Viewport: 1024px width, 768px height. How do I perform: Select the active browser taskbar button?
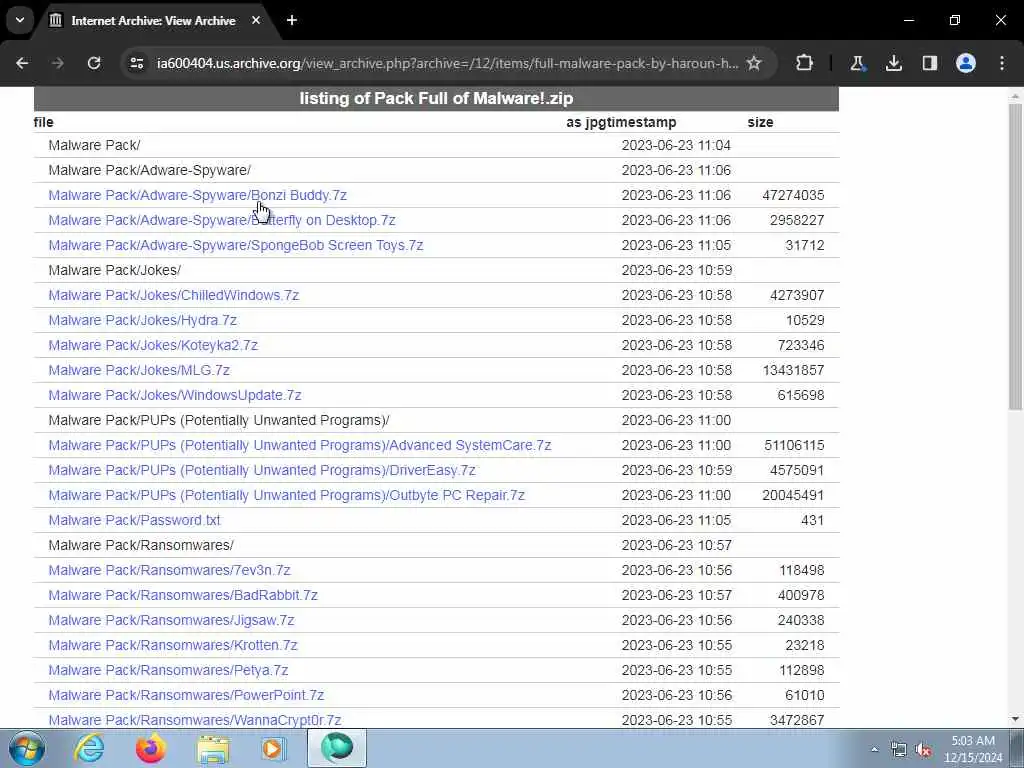click(337, 748)
